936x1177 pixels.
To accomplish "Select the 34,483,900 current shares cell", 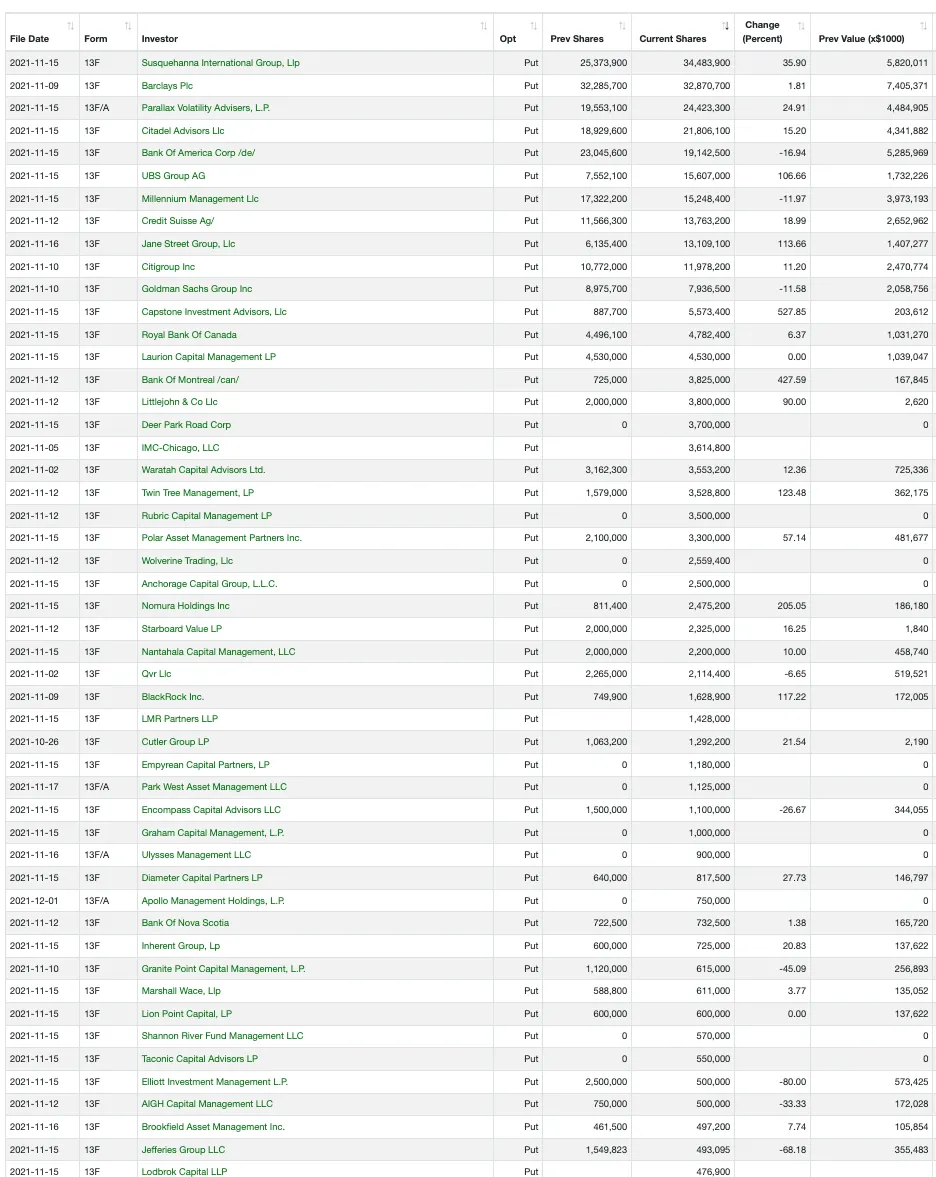I will click(682, 63).
